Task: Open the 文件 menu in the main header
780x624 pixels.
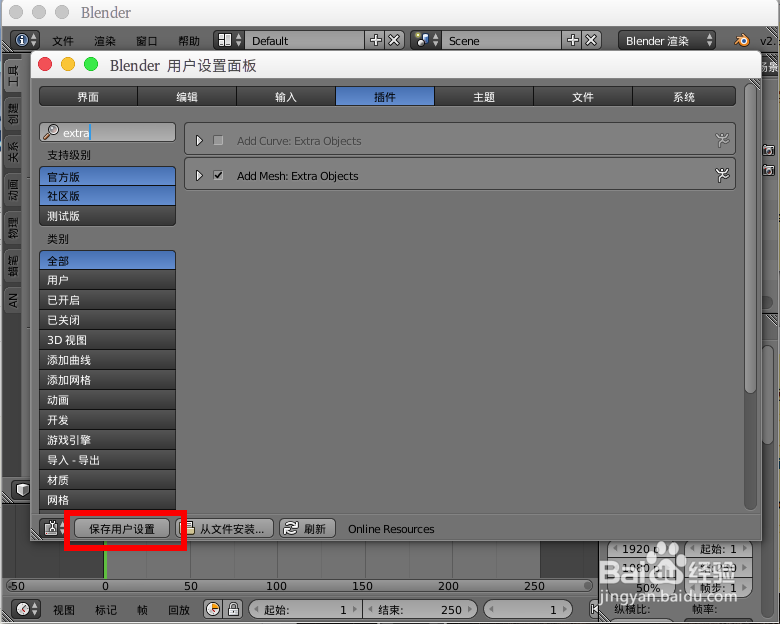Action: coord(63,41)
